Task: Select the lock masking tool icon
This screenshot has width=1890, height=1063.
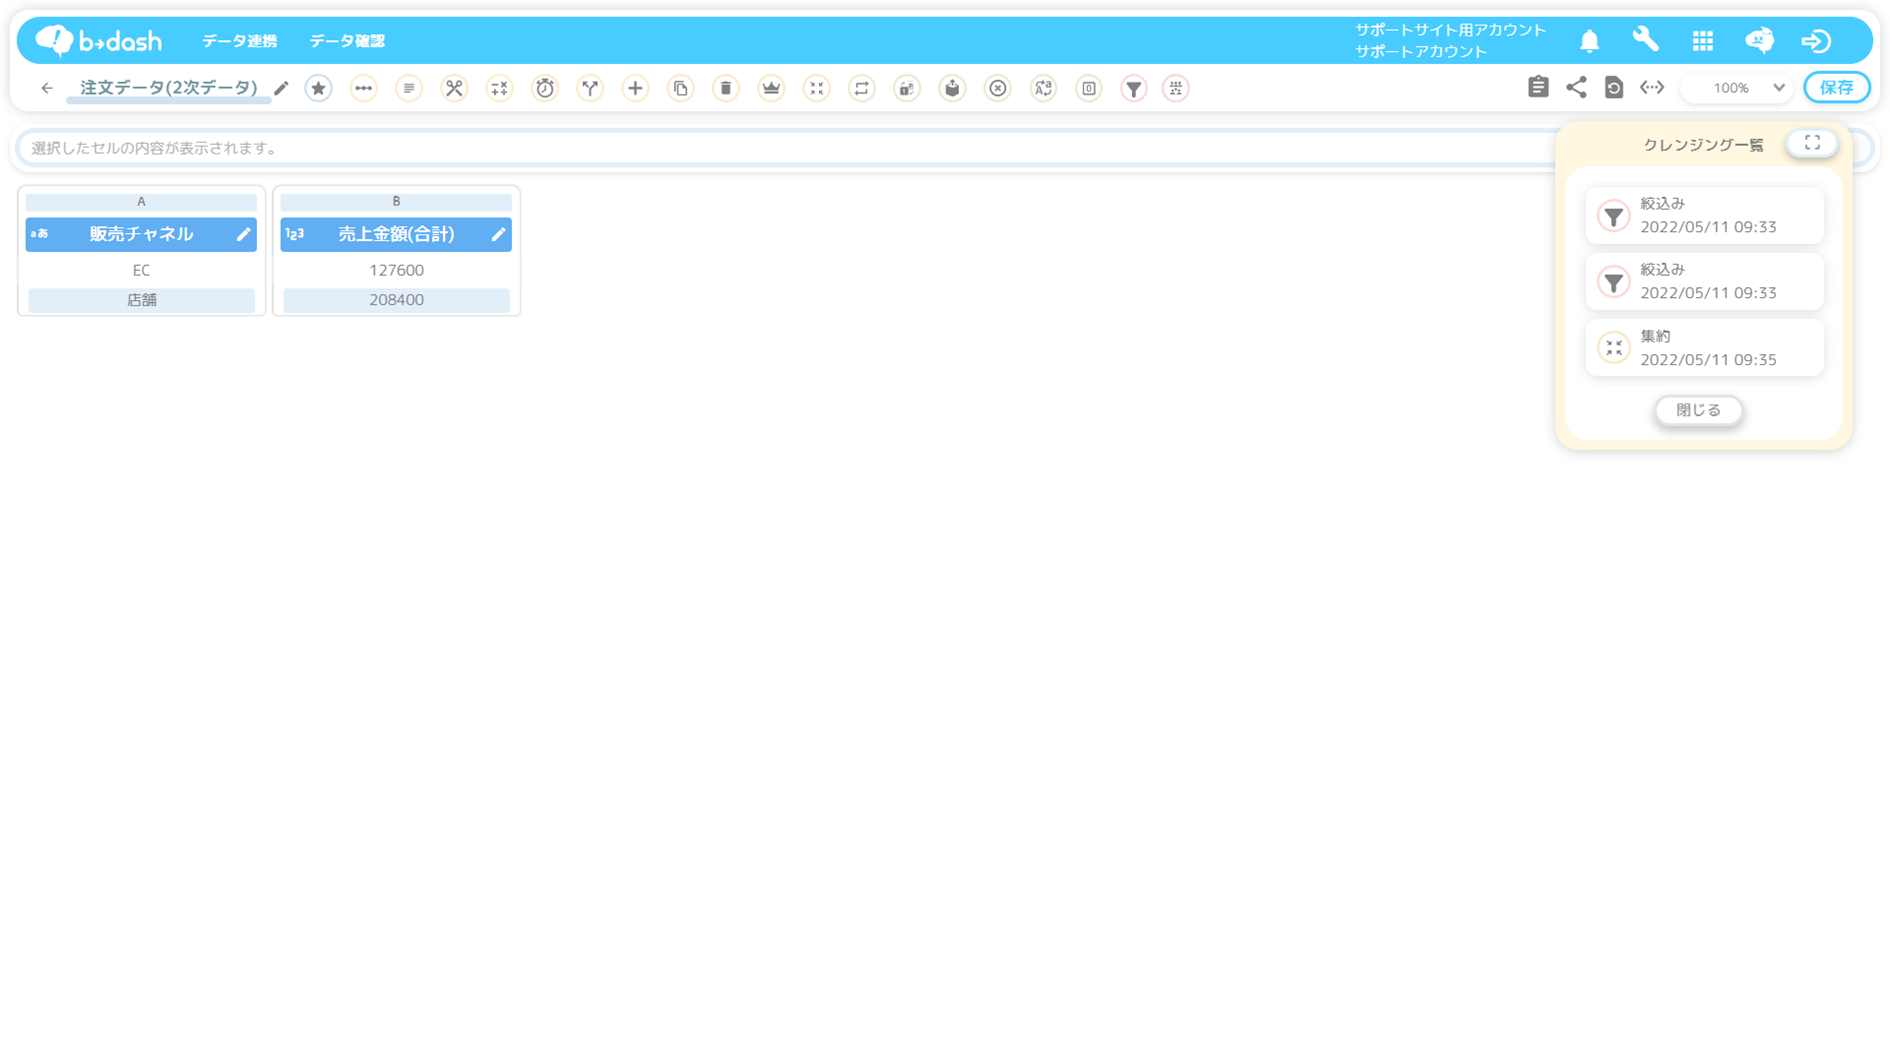Action: pyautogui.click(x=907, y=88)
